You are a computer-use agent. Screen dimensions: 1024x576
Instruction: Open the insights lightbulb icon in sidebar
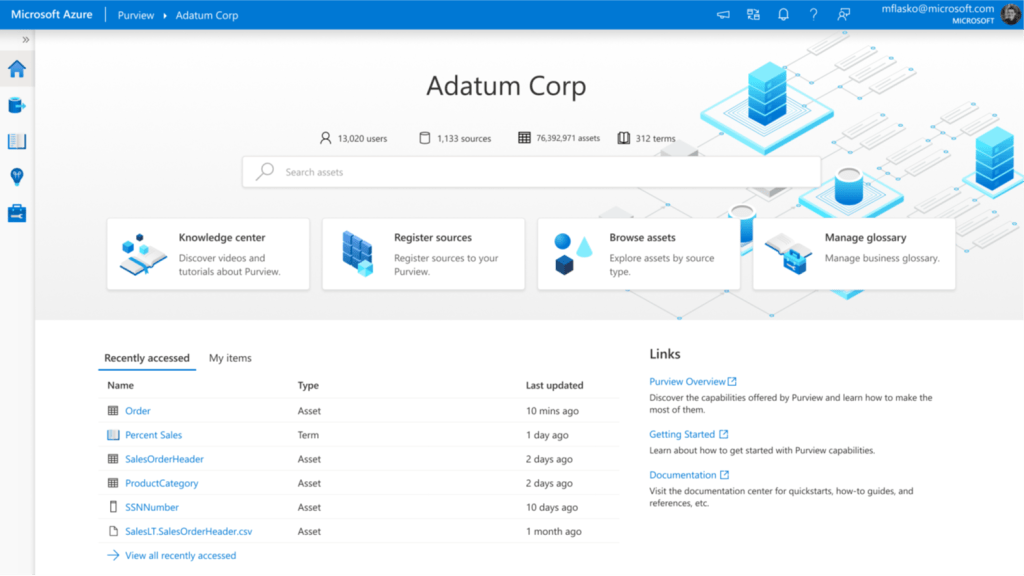17,177
